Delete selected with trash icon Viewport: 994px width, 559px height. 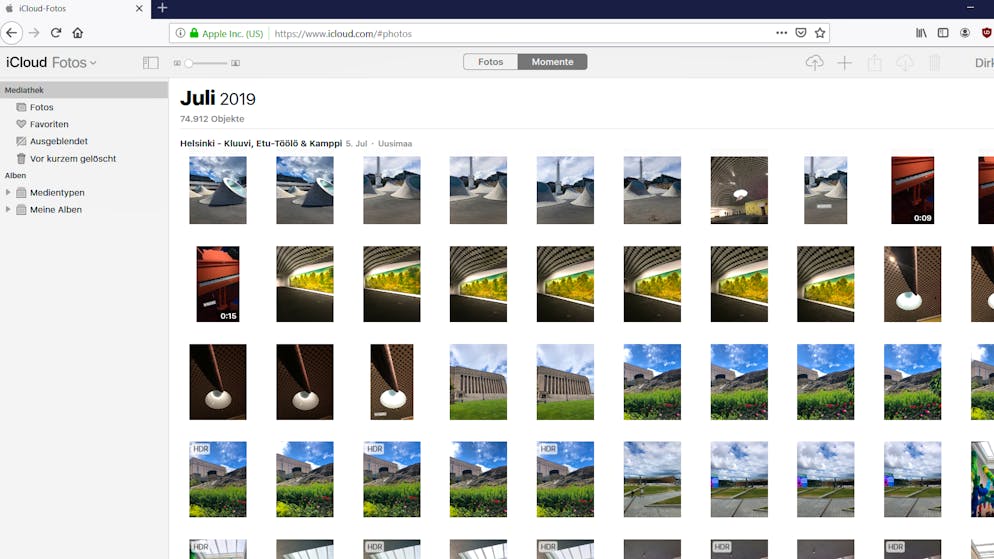pyautogui.click(x=934, y=62)
